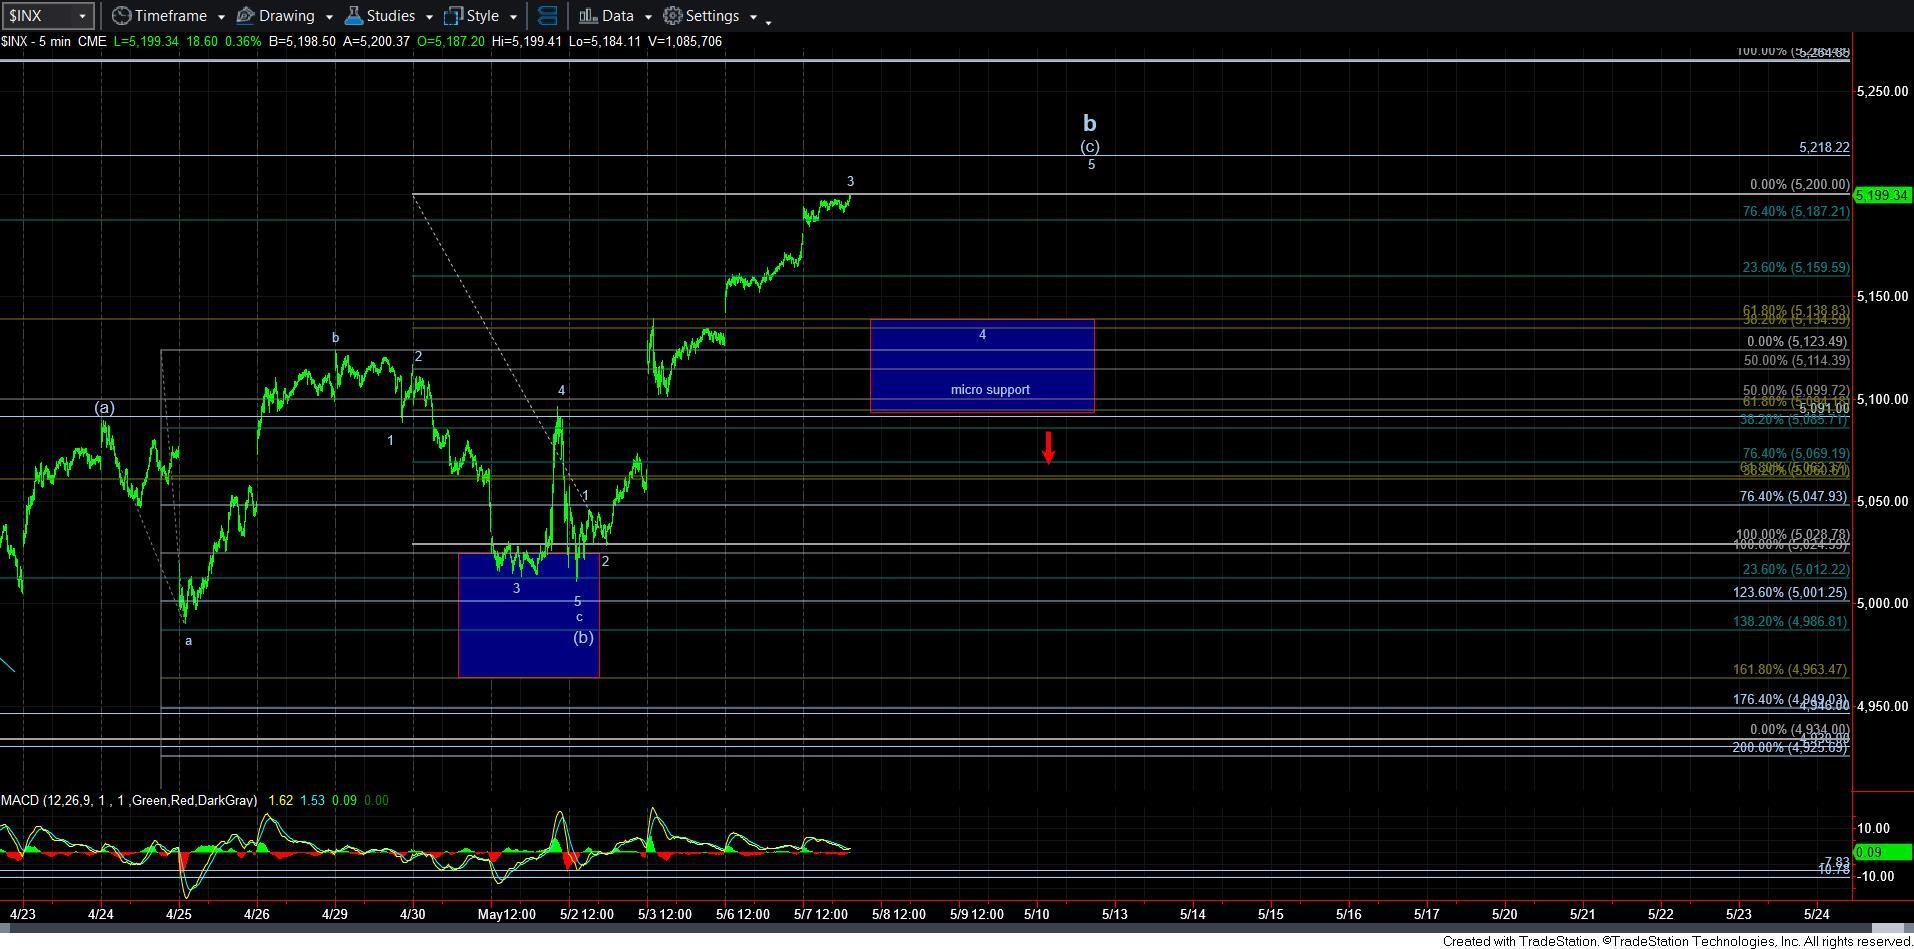Open the Style menu label
This screenshot has height=949, width=1914.
click(482, 16)
